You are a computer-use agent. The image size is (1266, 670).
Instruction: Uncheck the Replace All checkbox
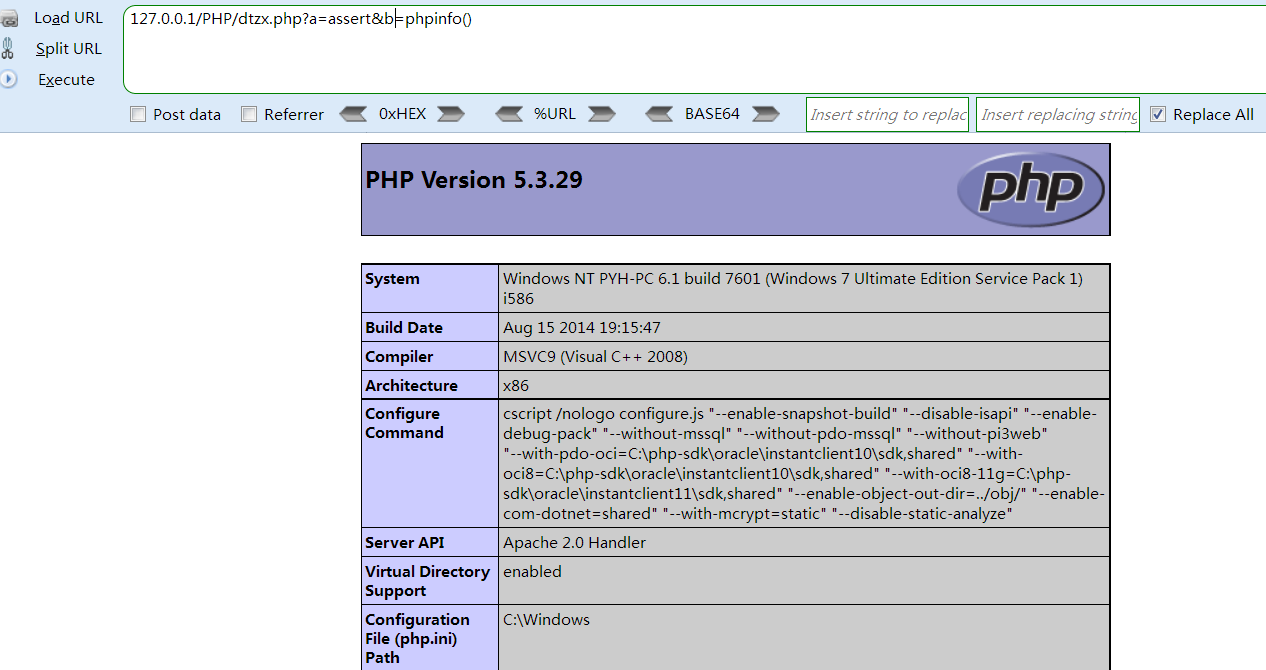[x=1158, y=114]
